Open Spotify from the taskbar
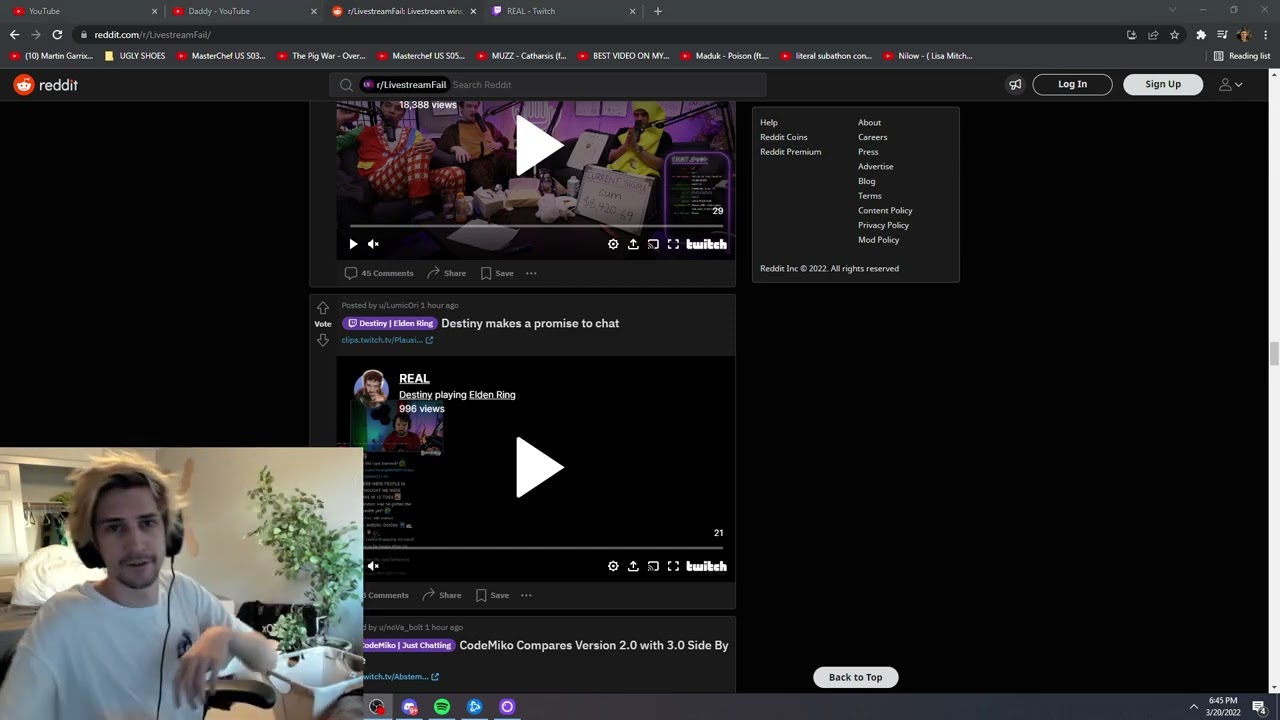 pyautogui.click(x=442, y=707)
